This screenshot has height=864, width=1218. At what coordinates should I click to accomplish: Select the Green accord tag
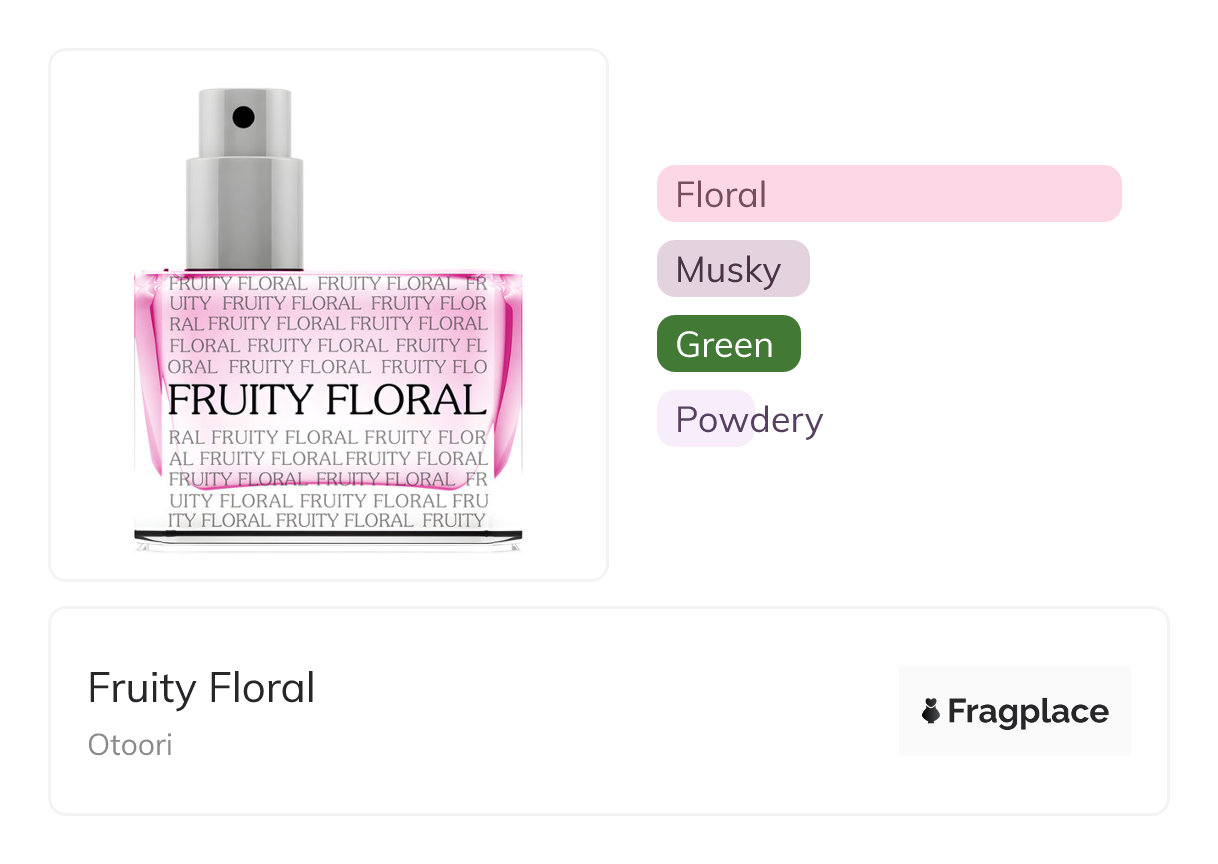pyautogui.click(x=728, y=344)
